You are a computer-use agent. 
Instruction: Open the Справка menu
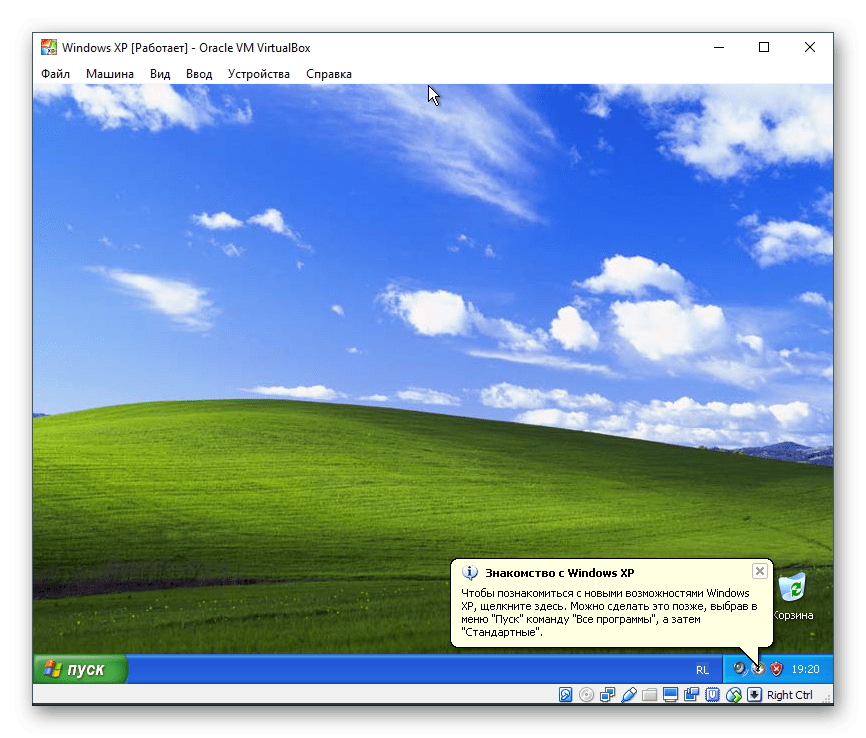pyautogui.click(x=329, y=74)
